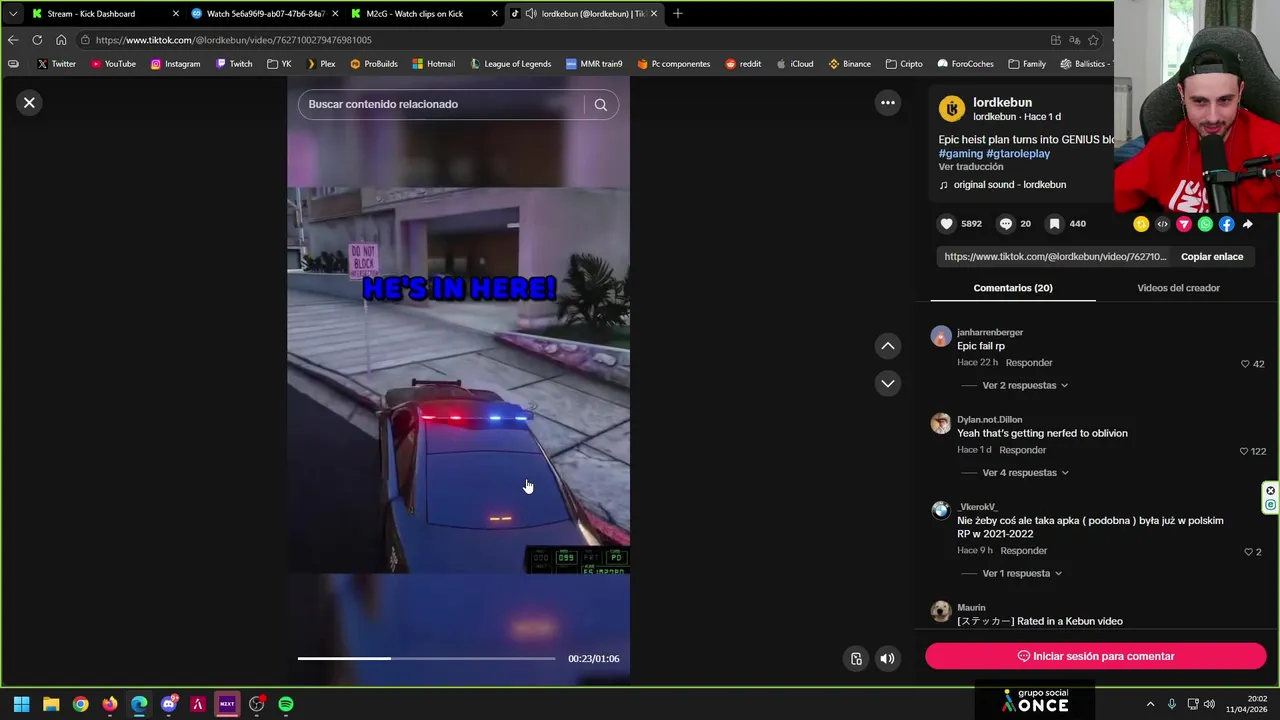Expand Ver 2 respuestas under janharrenberger
The height and width of the screenshot is (720, 1280).
pyautogui.click(x=1025, y=385)
